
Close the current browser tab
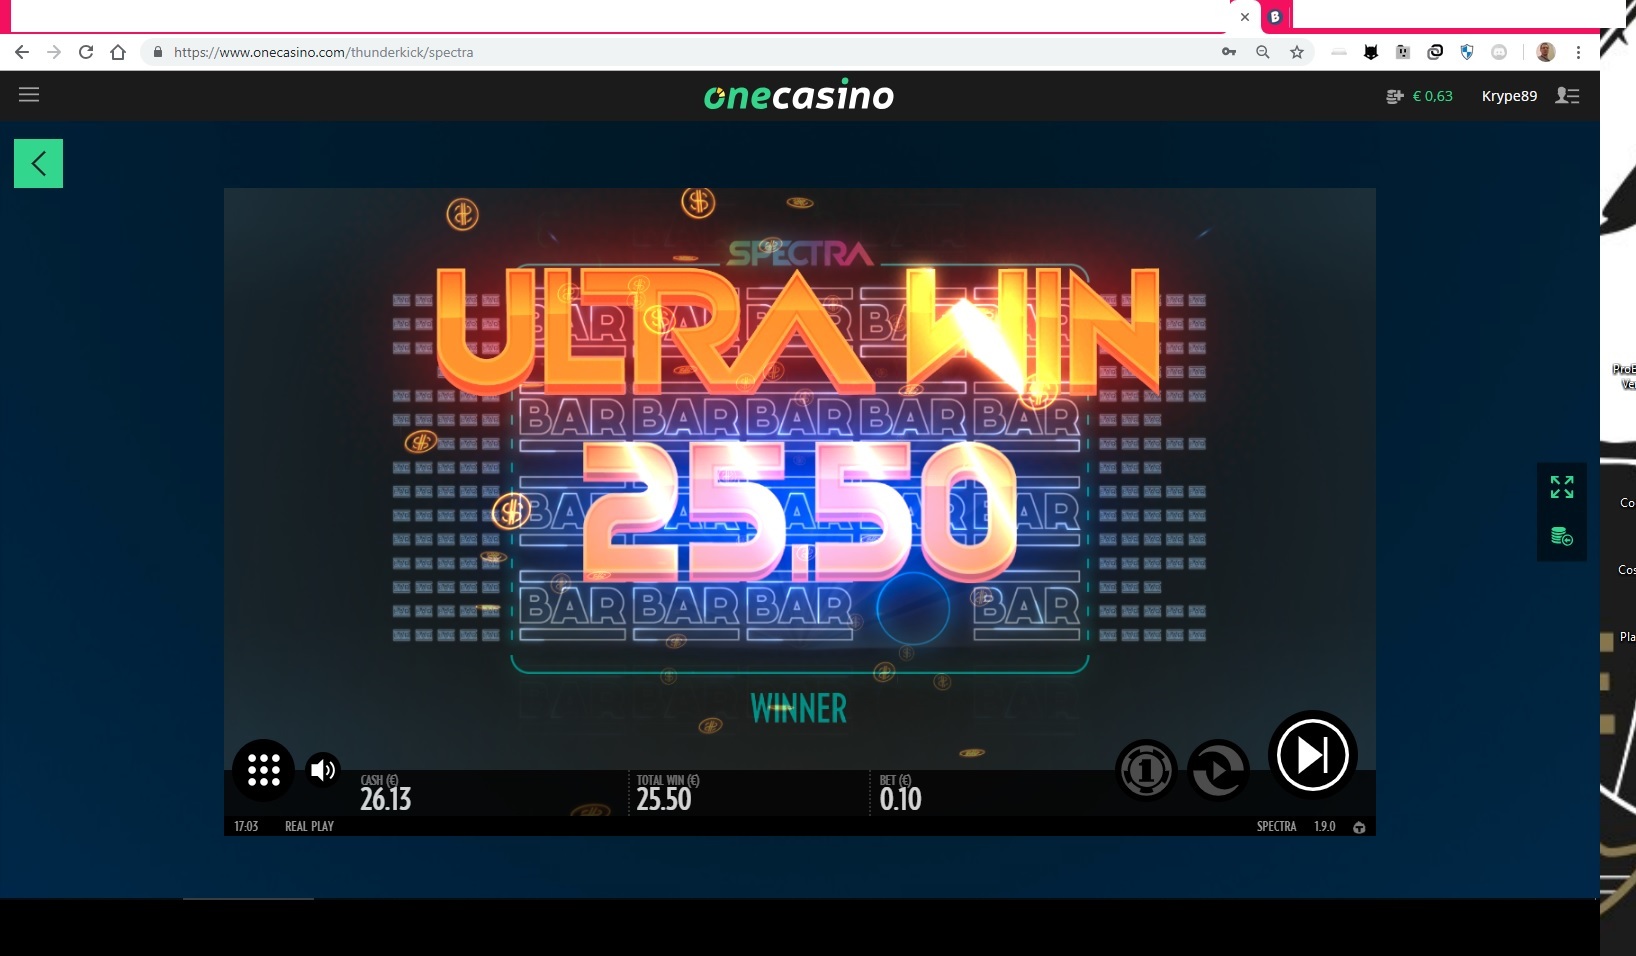1245,17
